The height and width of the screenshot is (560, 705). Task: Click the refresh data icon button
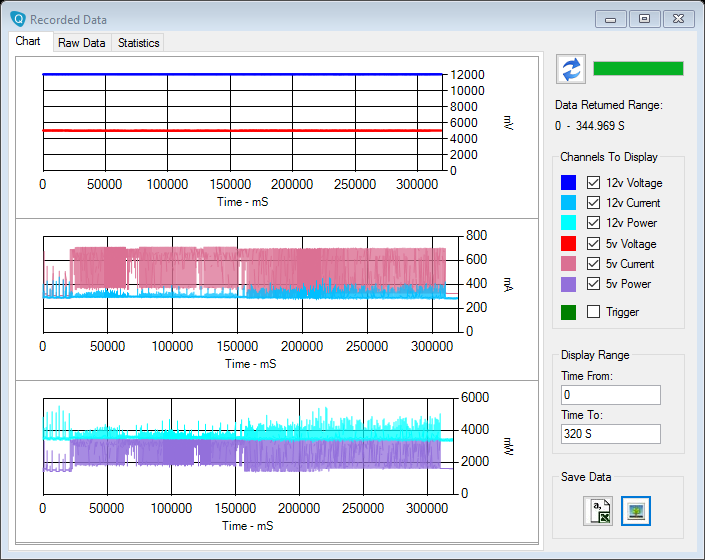click(x=570, y=69)
